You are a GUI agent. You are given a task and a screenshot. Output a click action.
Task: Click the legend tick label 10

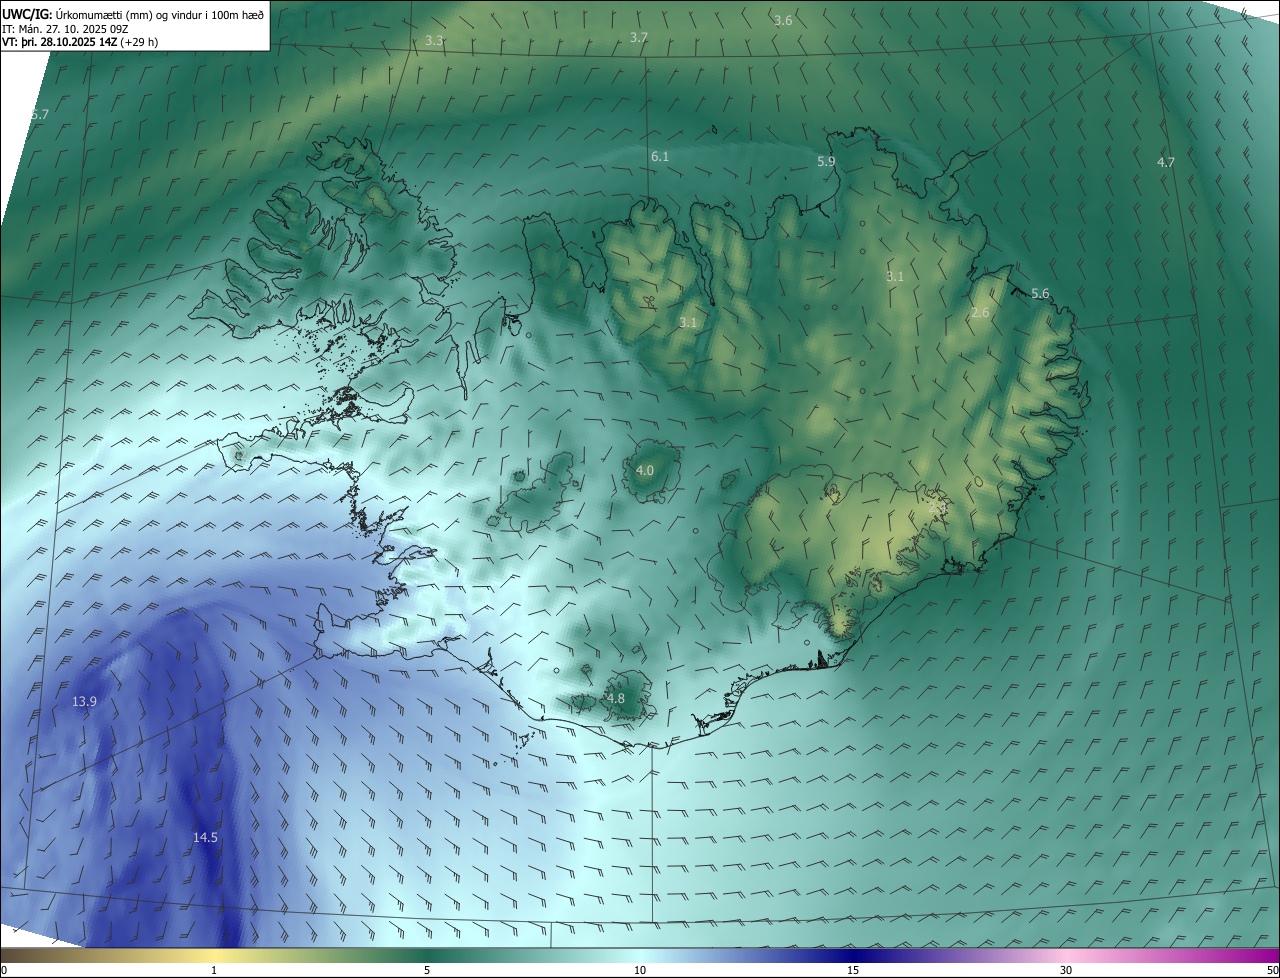(640, 970)
